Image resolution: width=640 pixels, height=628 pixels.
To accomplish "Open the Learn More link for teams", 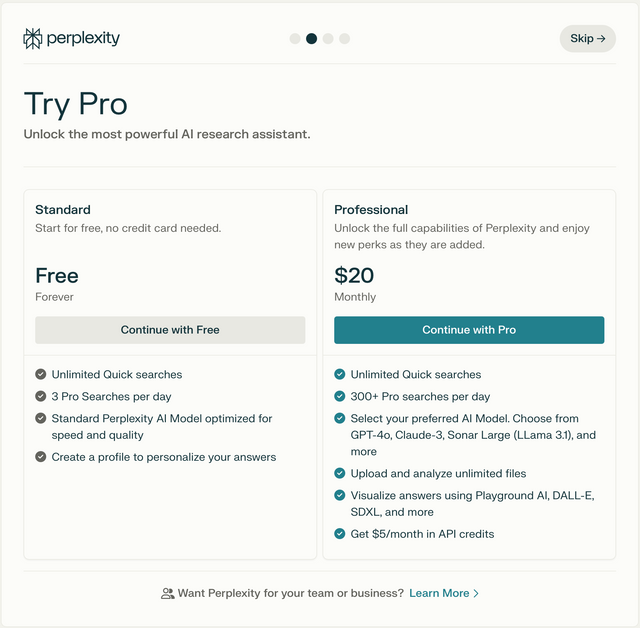I will (439, 593).
